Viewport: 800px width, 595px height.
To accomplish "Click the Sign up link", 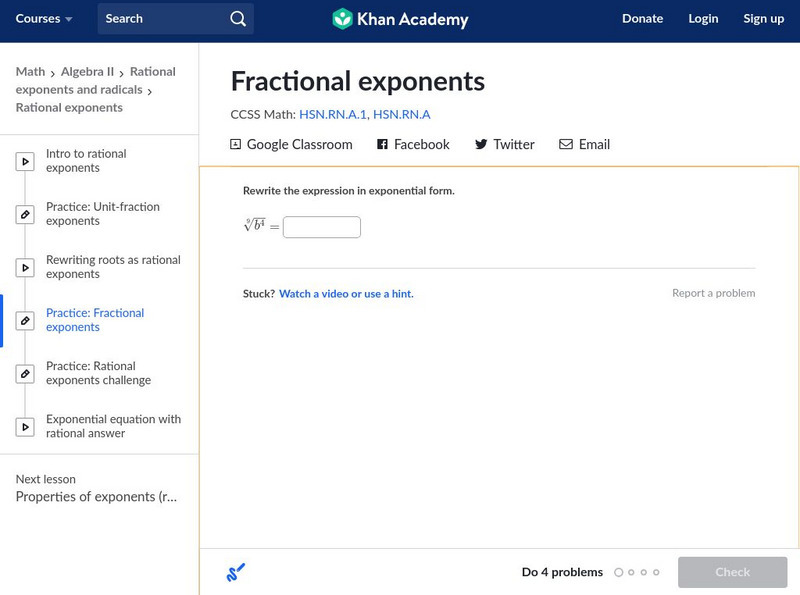I will pos(763,19).
